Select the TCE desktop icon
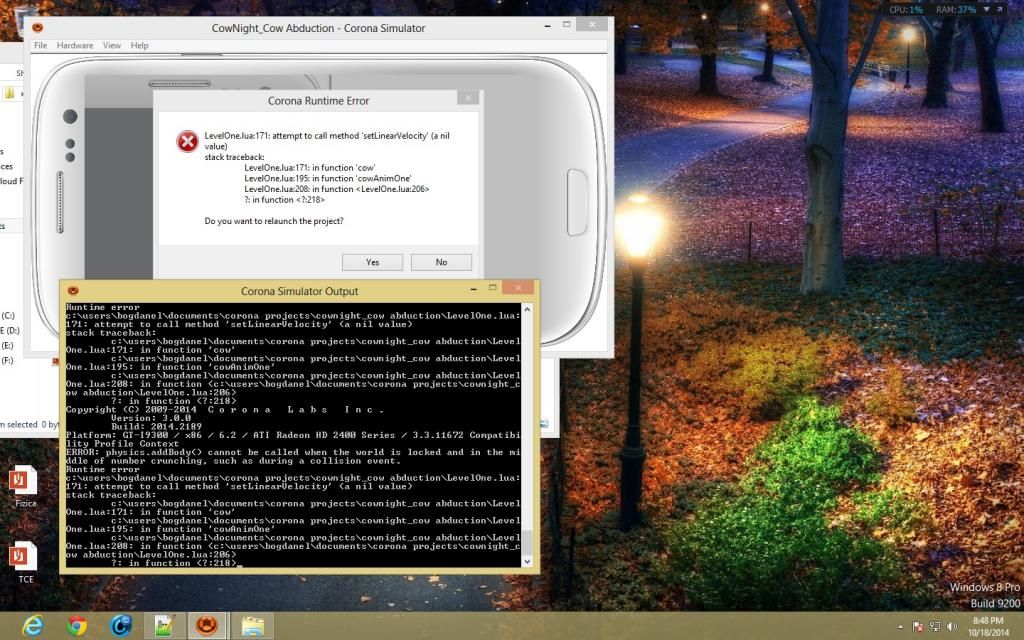The height and width of the screenshot is (640, 1024). coord(25,562)
